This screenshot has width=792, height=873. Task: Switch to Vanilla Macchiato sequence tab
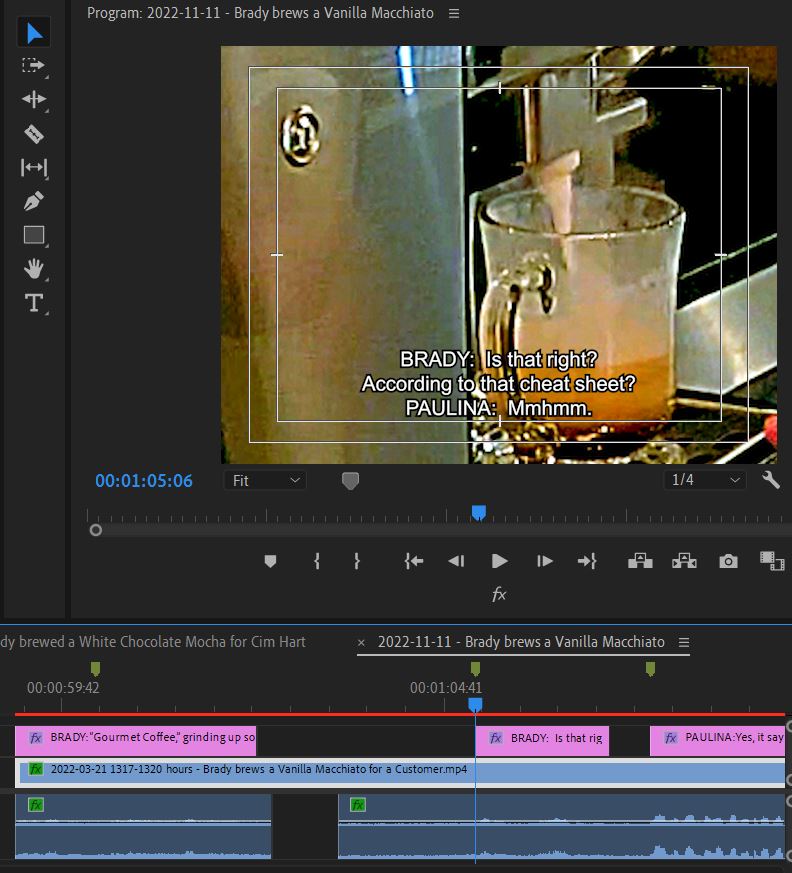click(521, 642)
